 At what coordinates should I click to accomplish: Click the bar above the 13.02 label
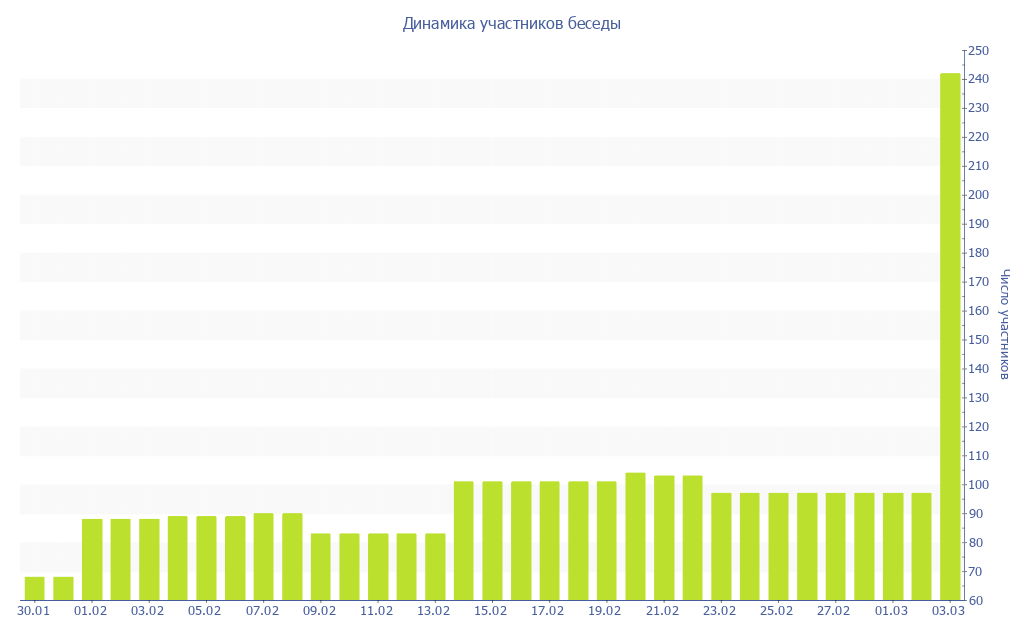435,566
